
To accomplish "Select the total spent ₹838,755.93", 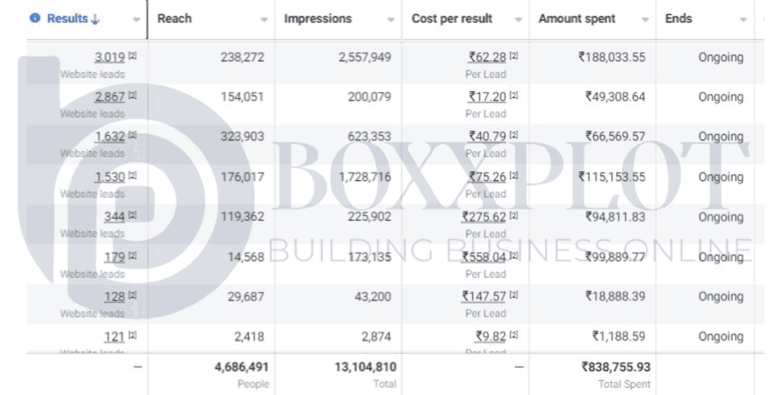I will point(616,367).
